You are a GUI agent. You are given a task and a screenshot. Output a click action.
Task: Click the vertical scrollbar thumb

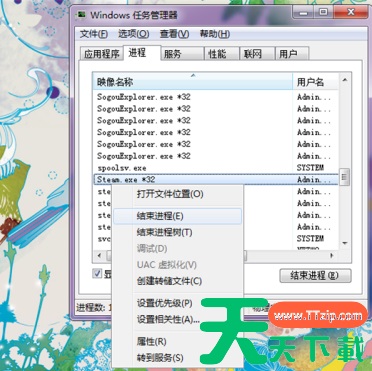click(x=345, y=177)
